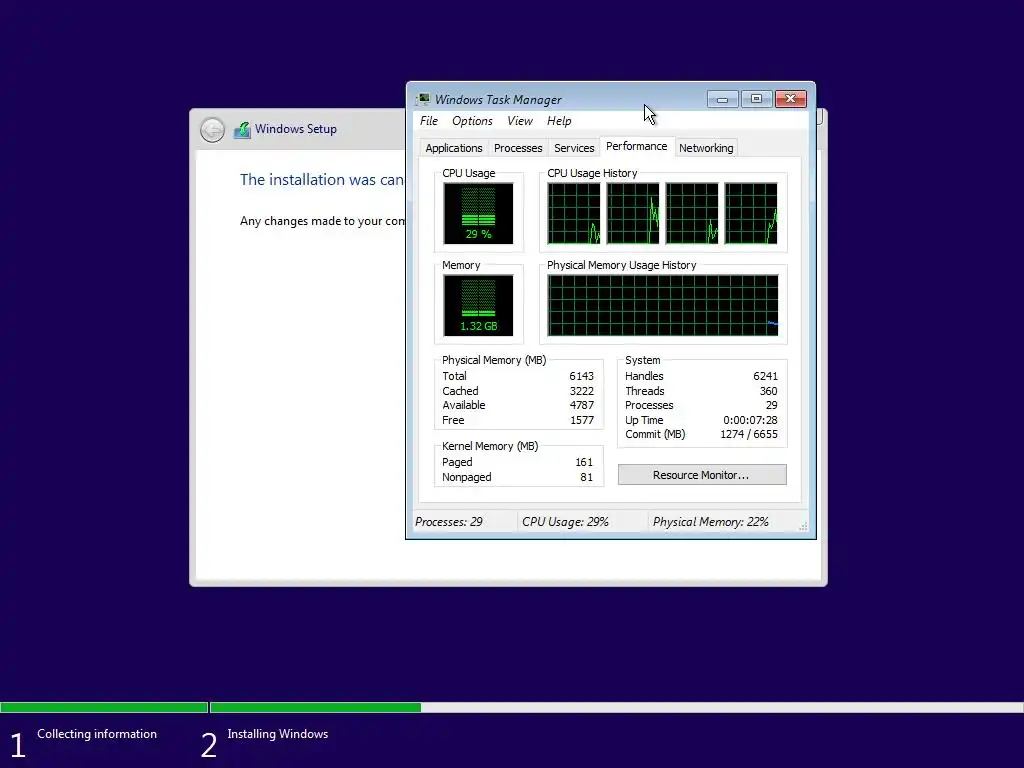Click the Available value 4787
This screenshot has width=1024, height=768.
(x=581, y=406)
